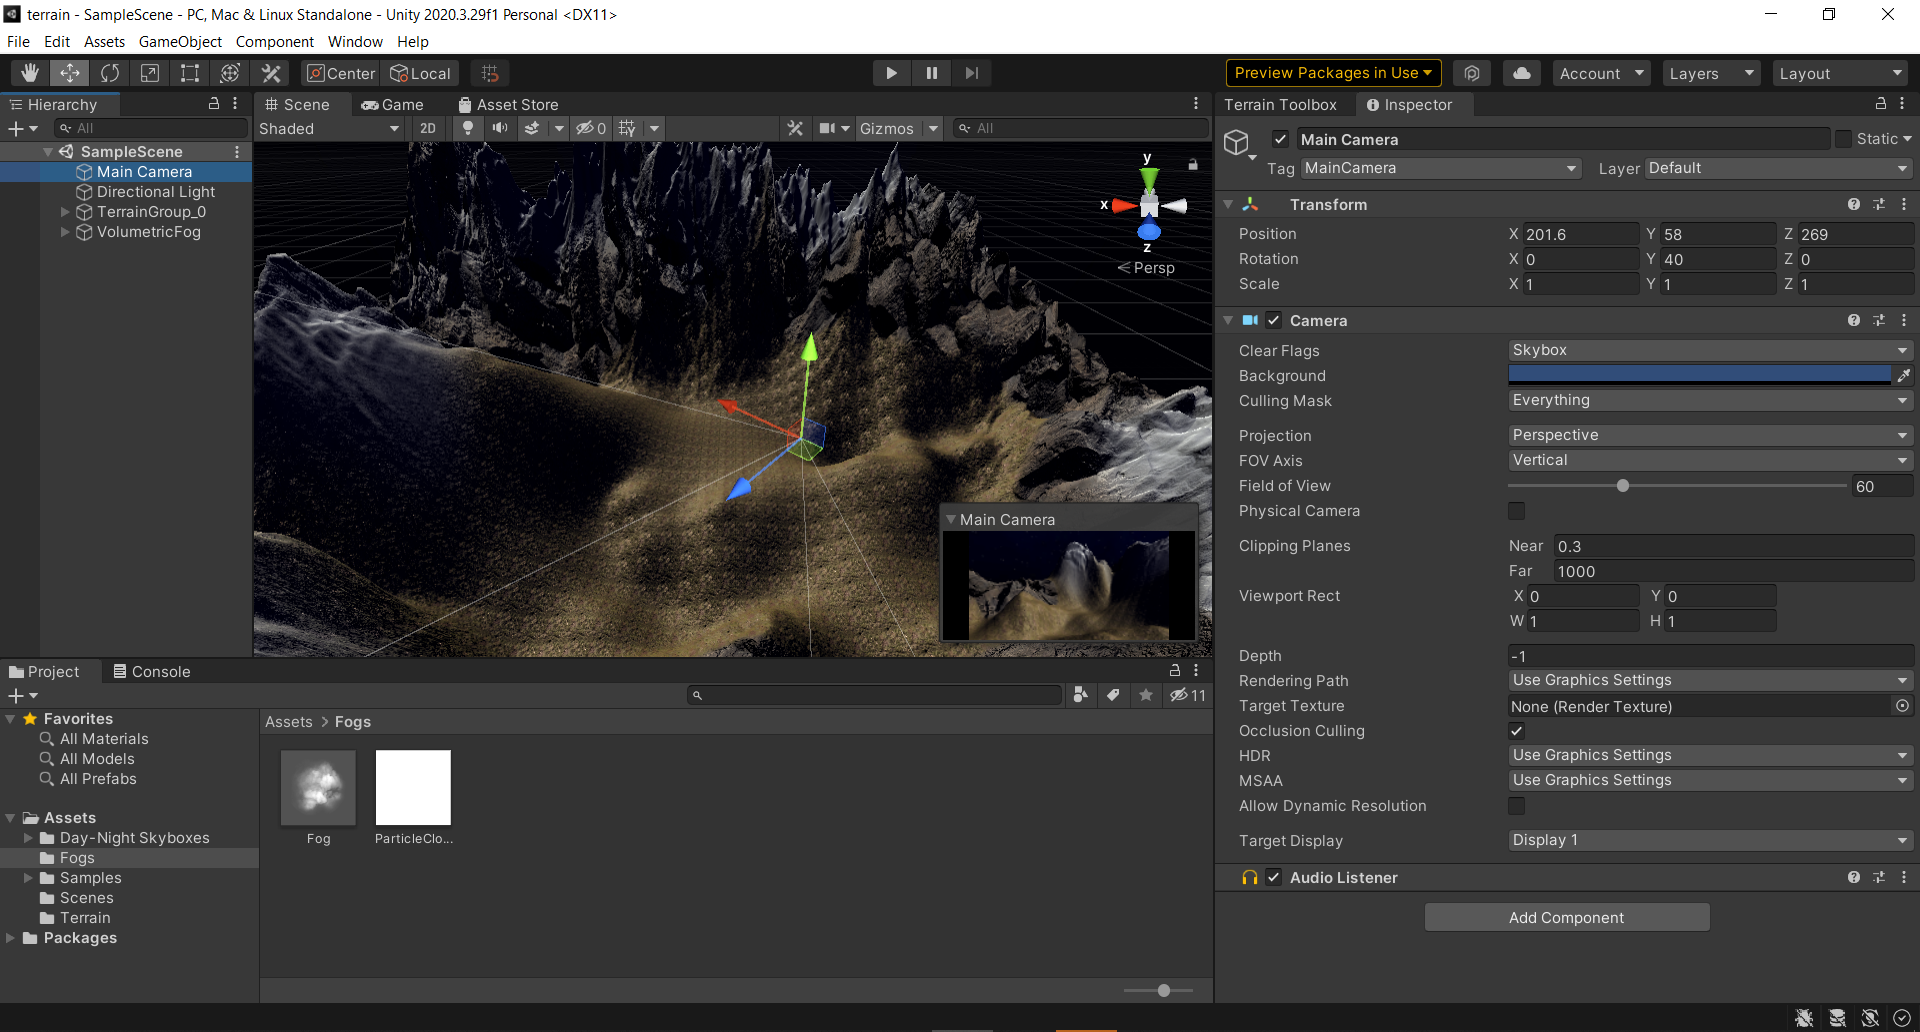Open the Component menu
The width and height of the screenshot is (1920, 1032).
tap(274, 41)
